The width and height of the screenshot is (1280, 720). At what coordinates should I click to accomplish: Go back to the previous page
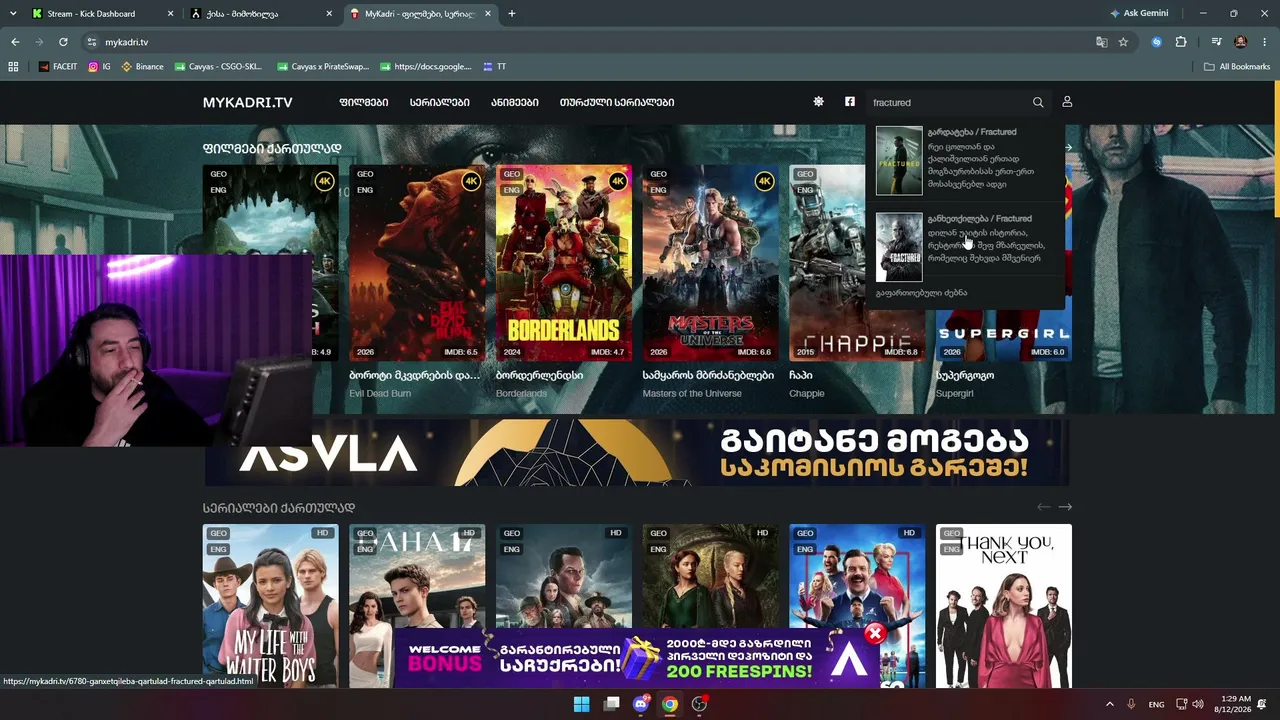15,42
